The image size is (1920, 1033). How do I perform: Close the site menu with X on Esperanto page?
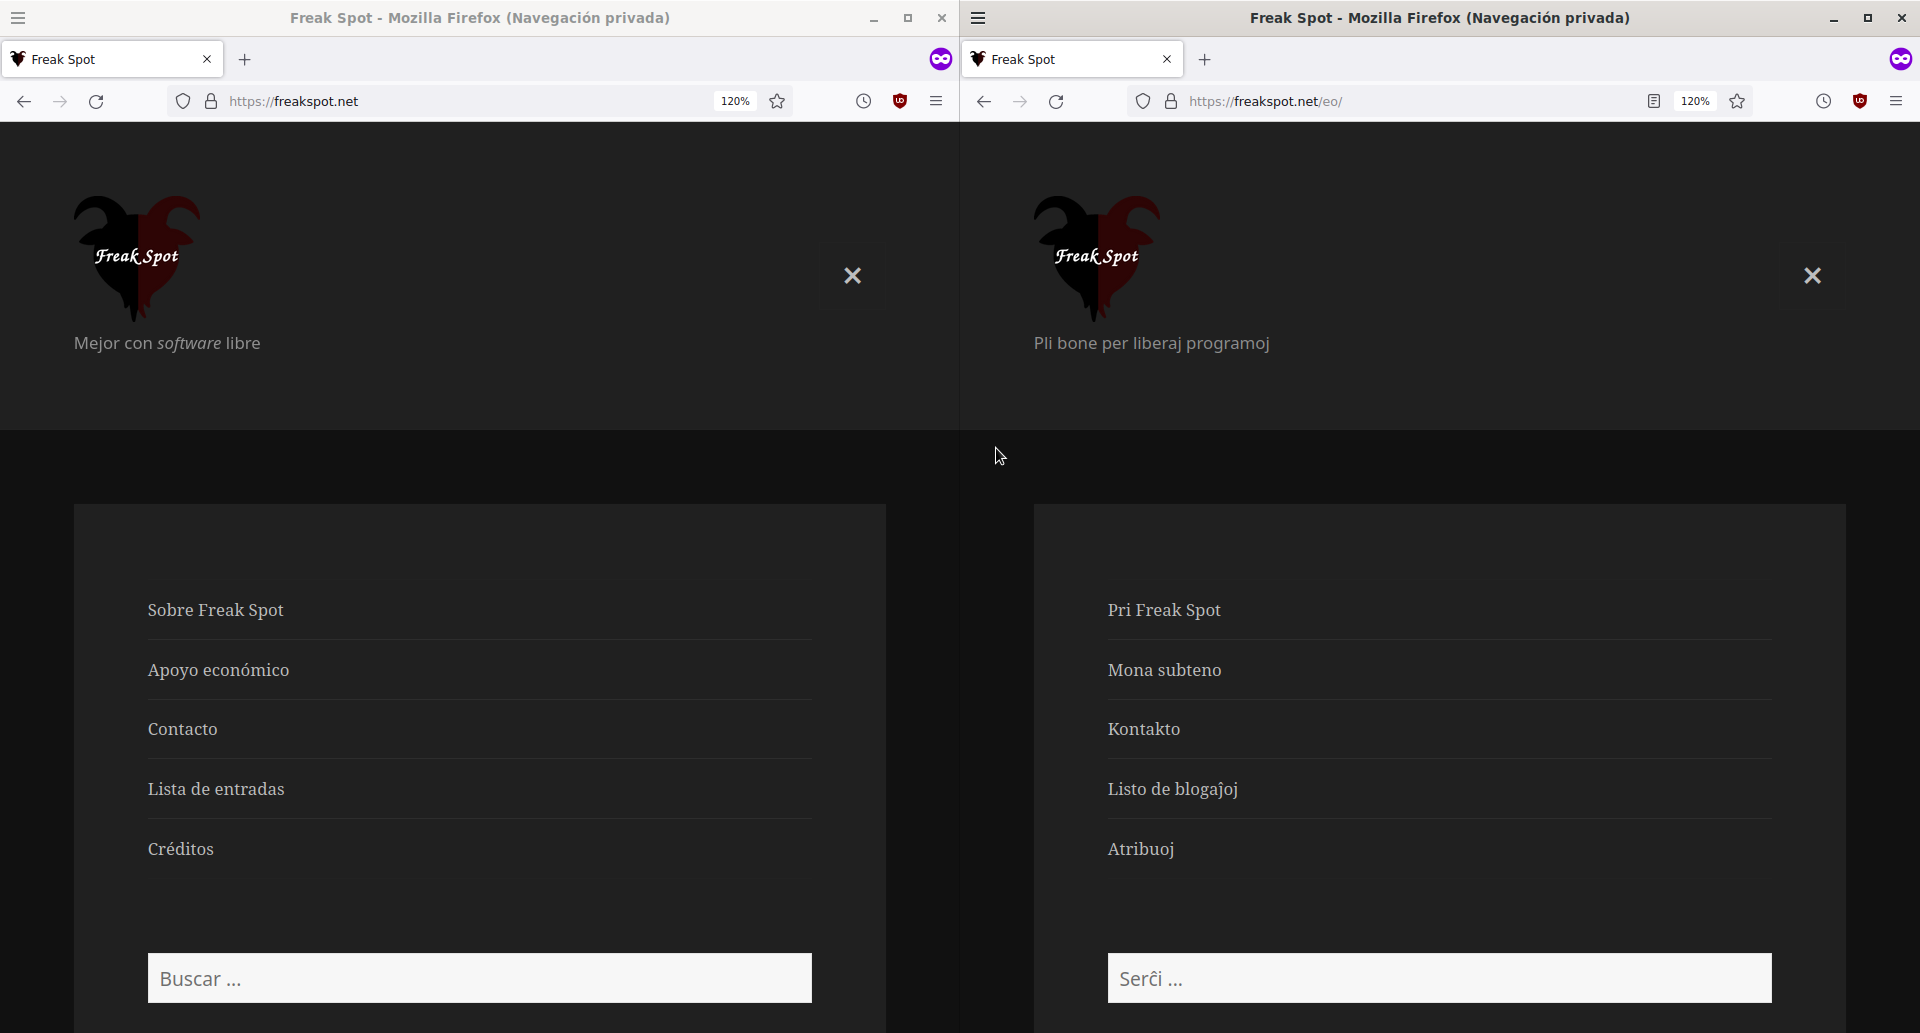pos(1812,275)
